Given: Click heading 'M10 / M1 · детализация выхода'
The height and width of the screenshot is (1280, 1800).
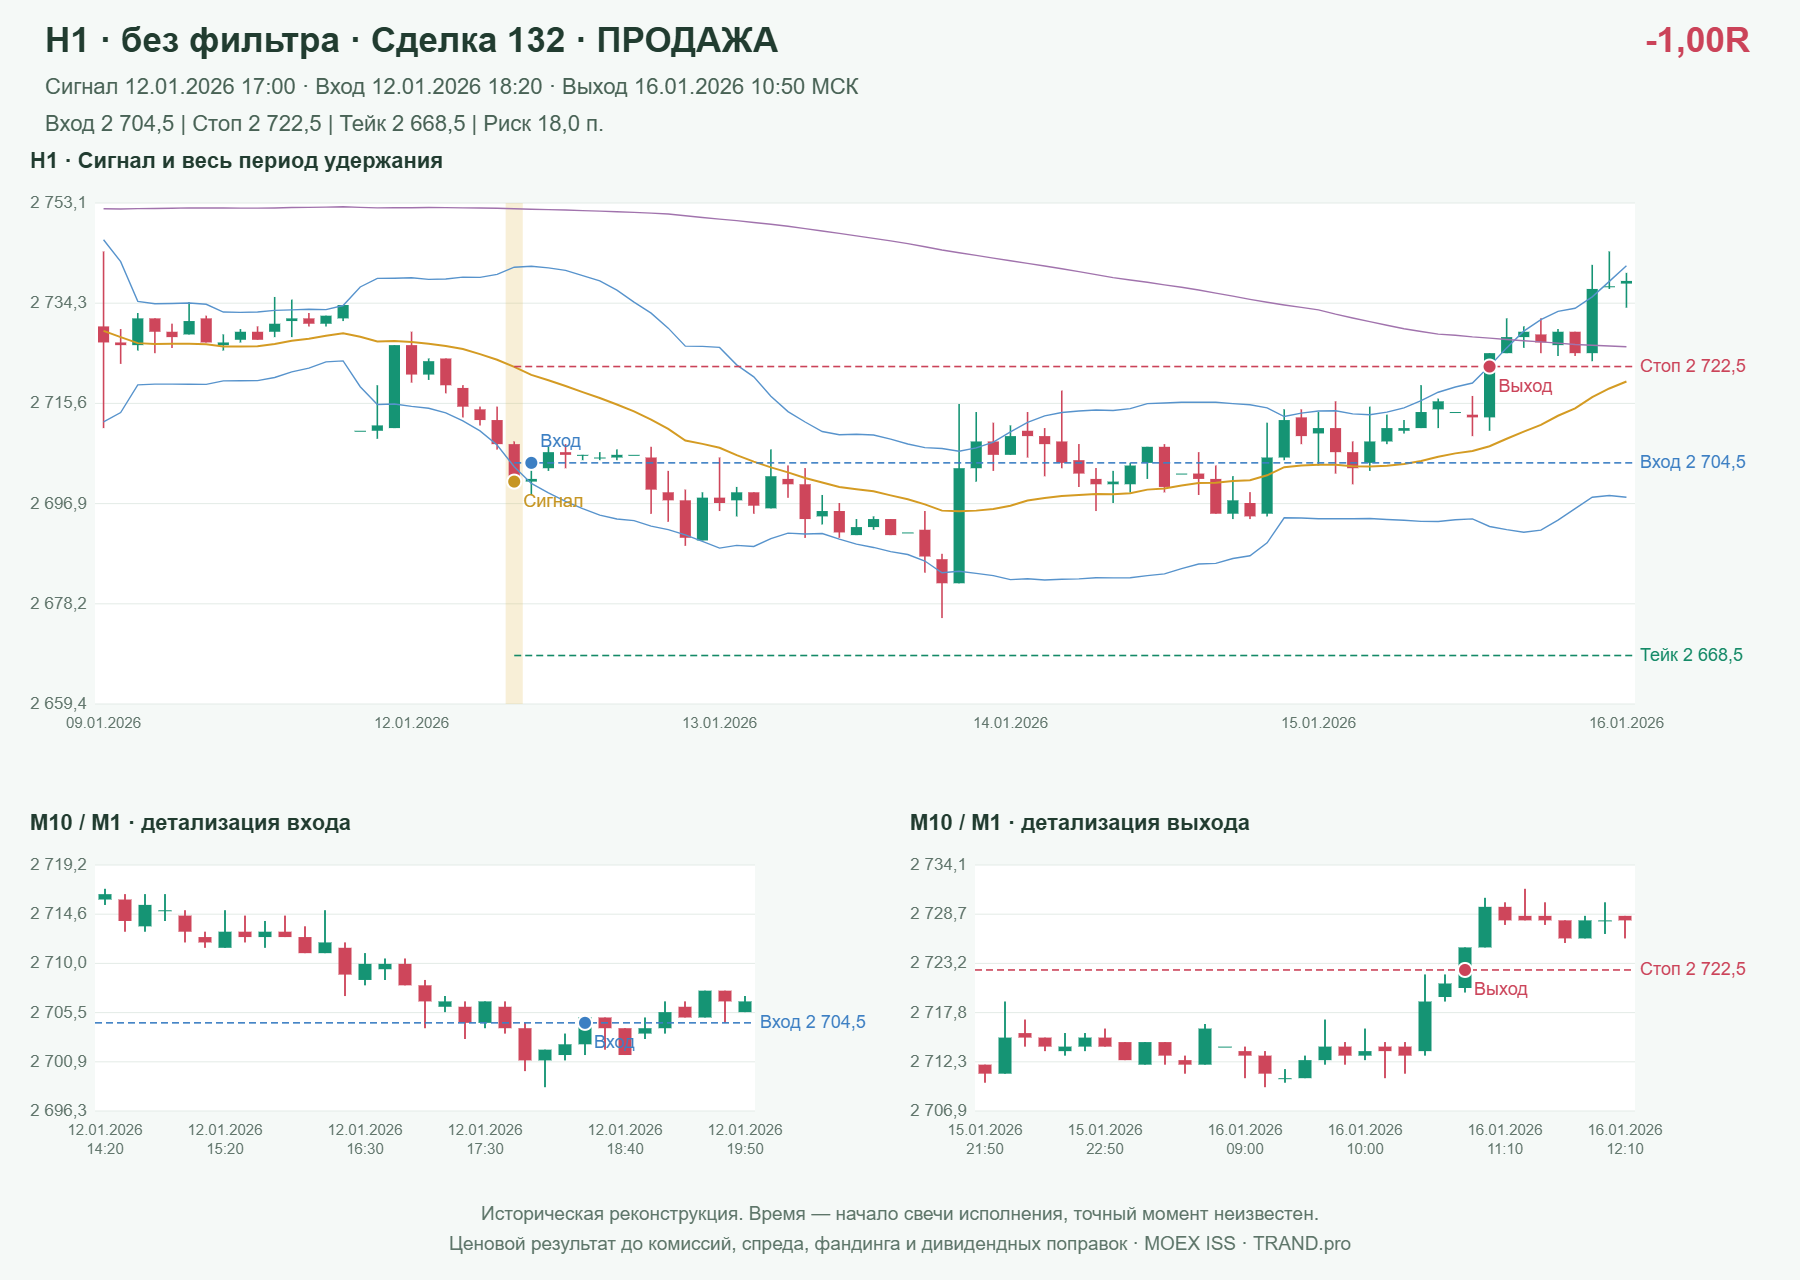Looking at the screenshot, I should tap(1080, 823).
